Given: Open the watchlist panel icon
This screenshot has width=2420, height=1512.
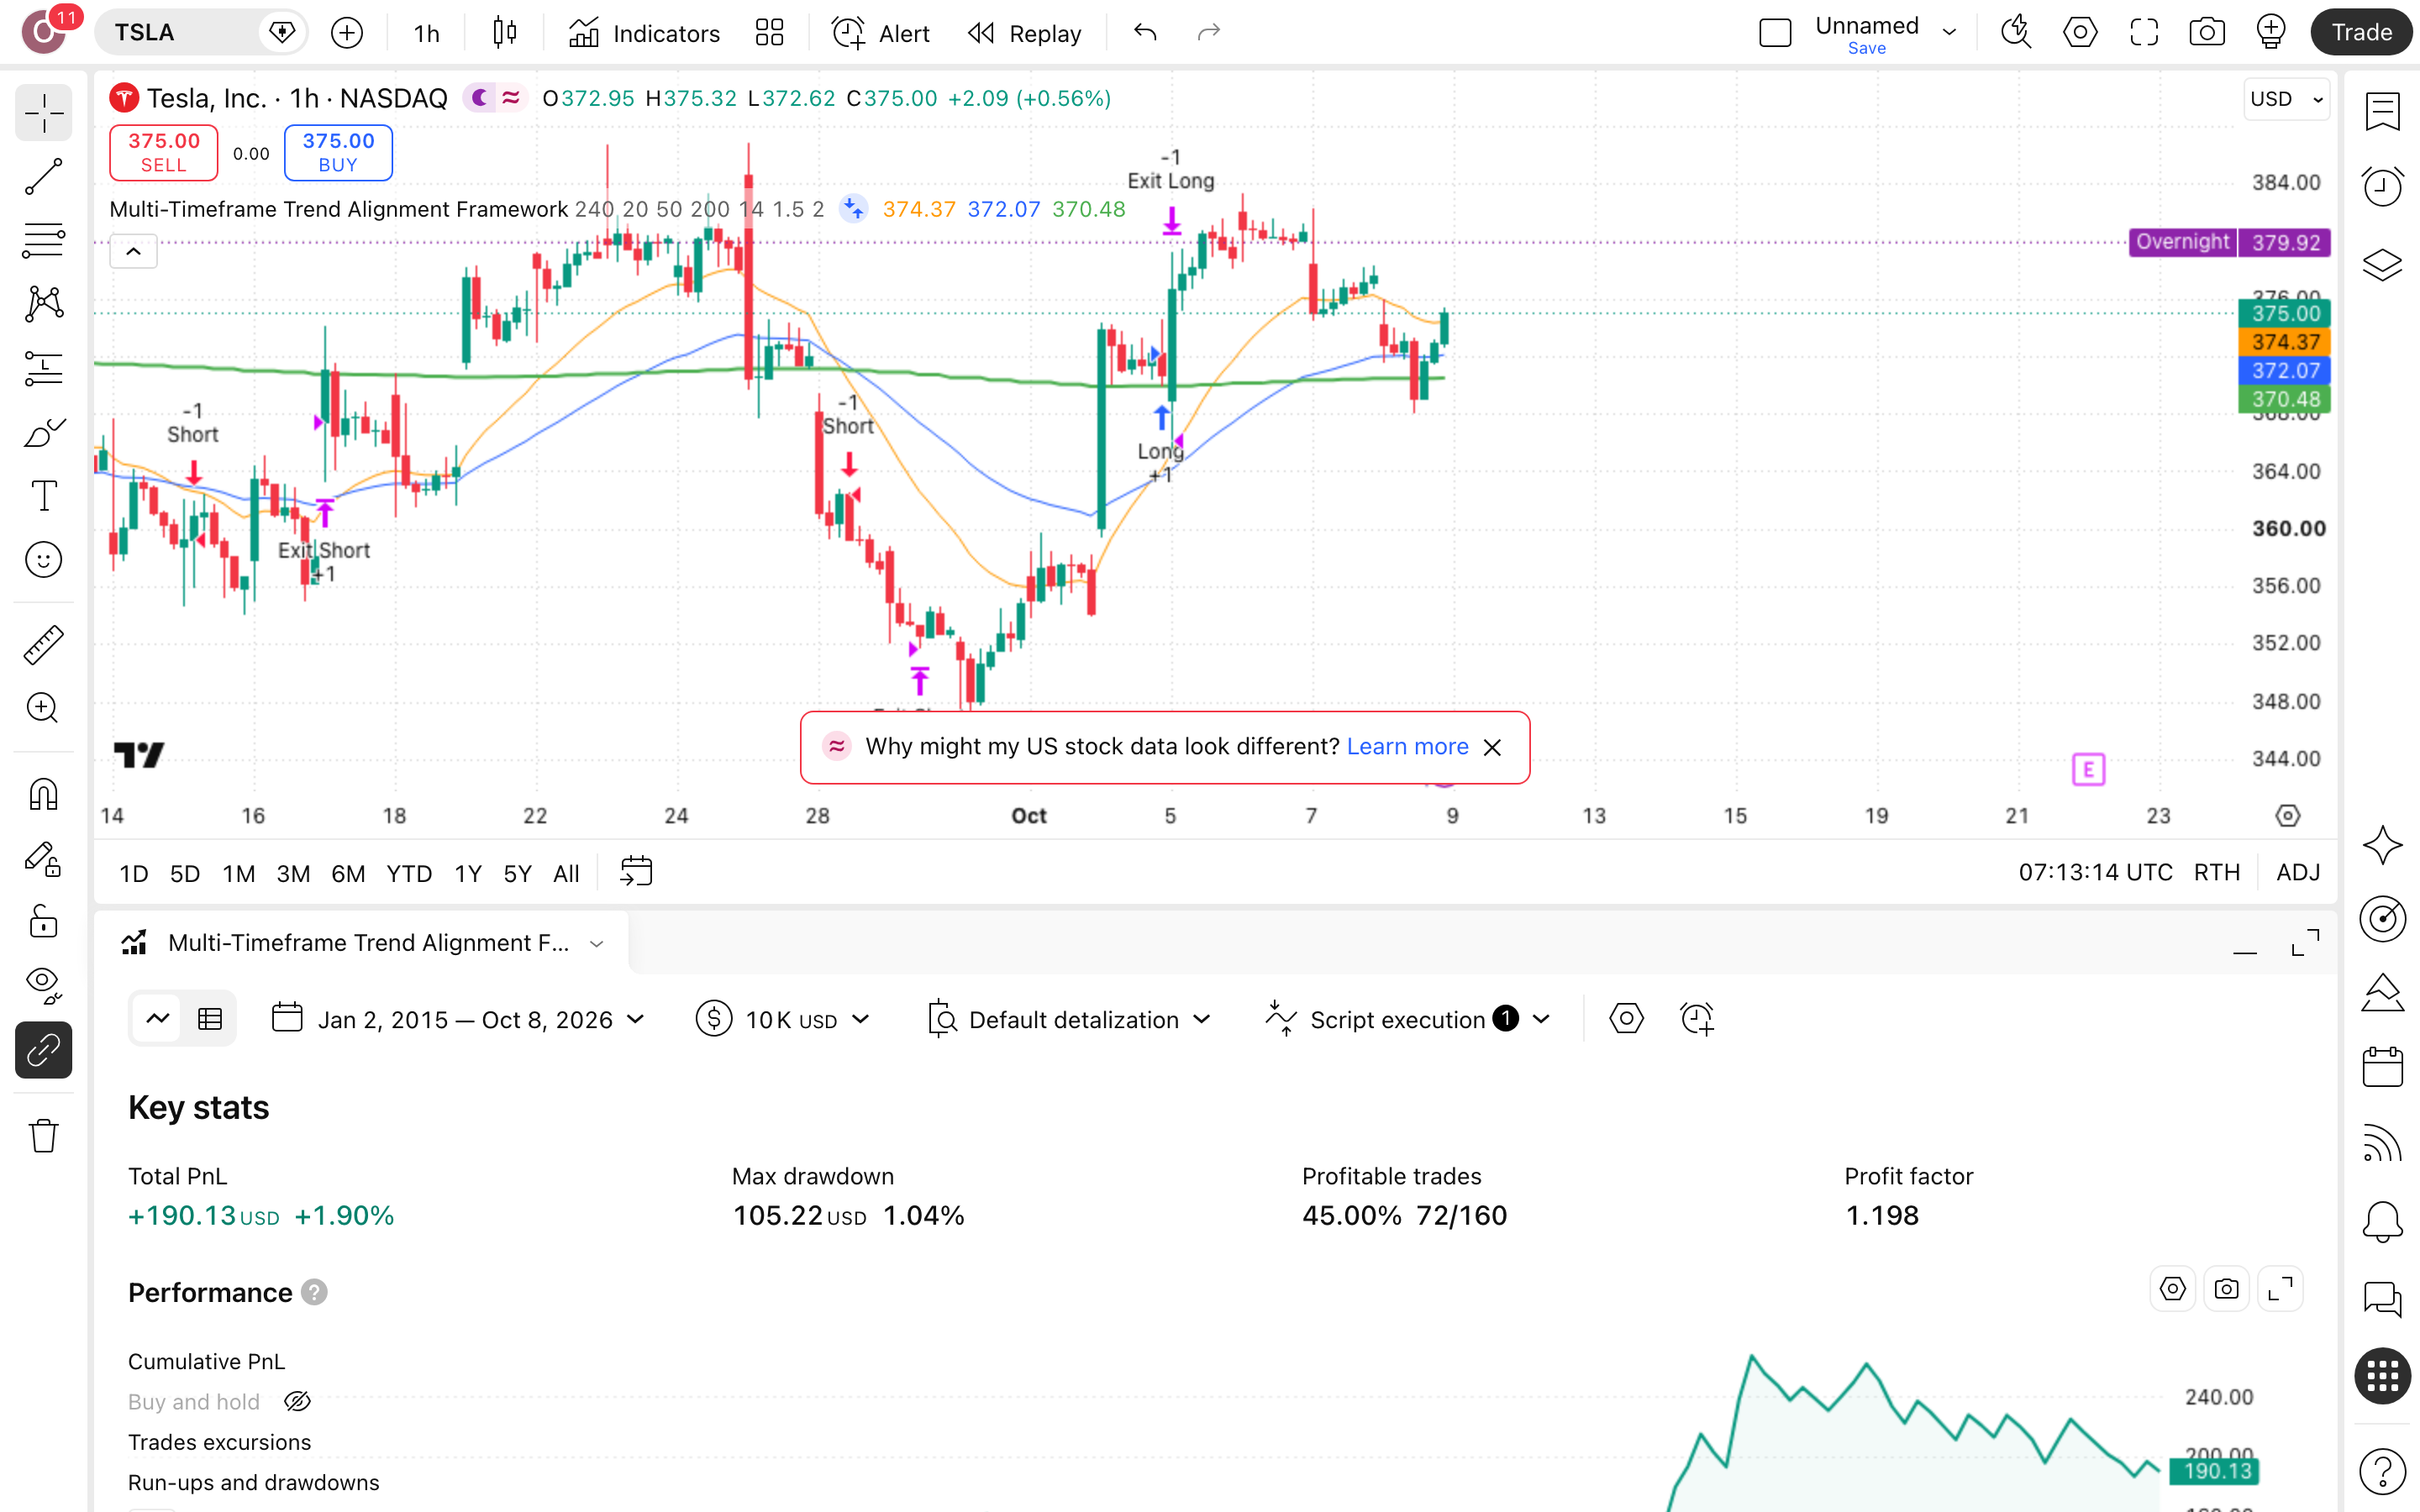Looking at the screenshot, I should click(x=2382, y=112).
